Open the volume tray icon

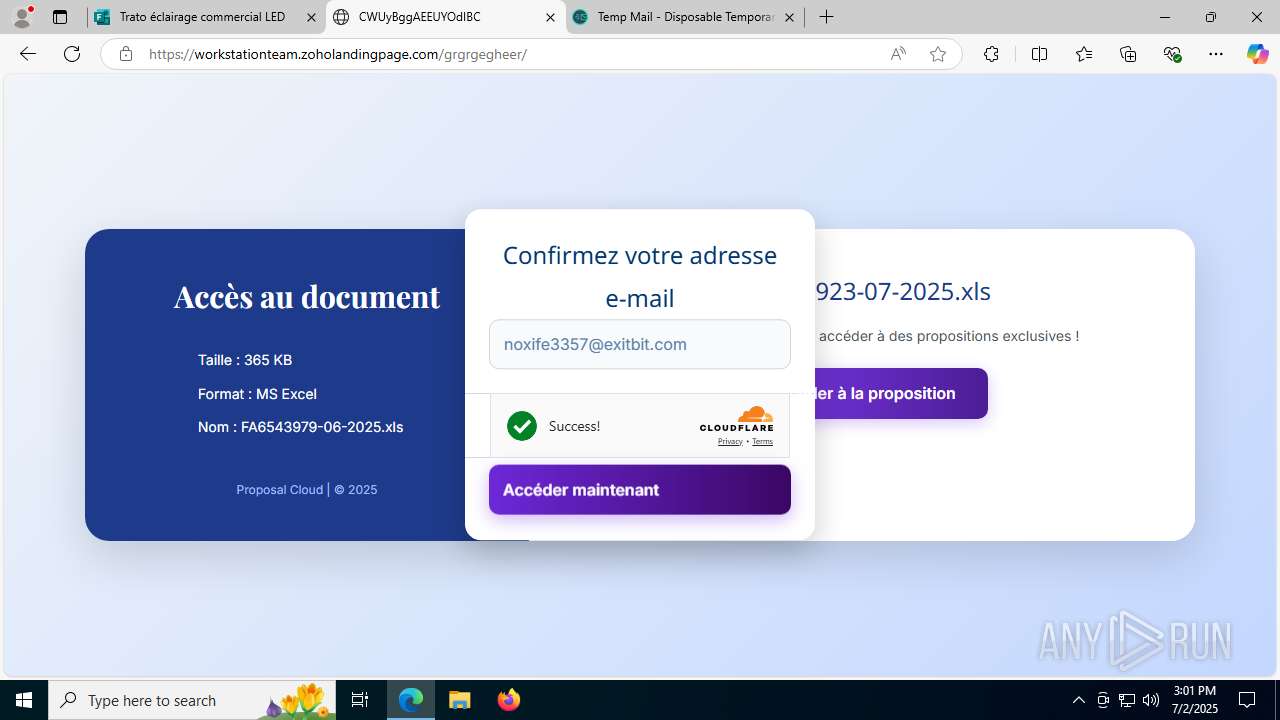[x=1151, y=700]
